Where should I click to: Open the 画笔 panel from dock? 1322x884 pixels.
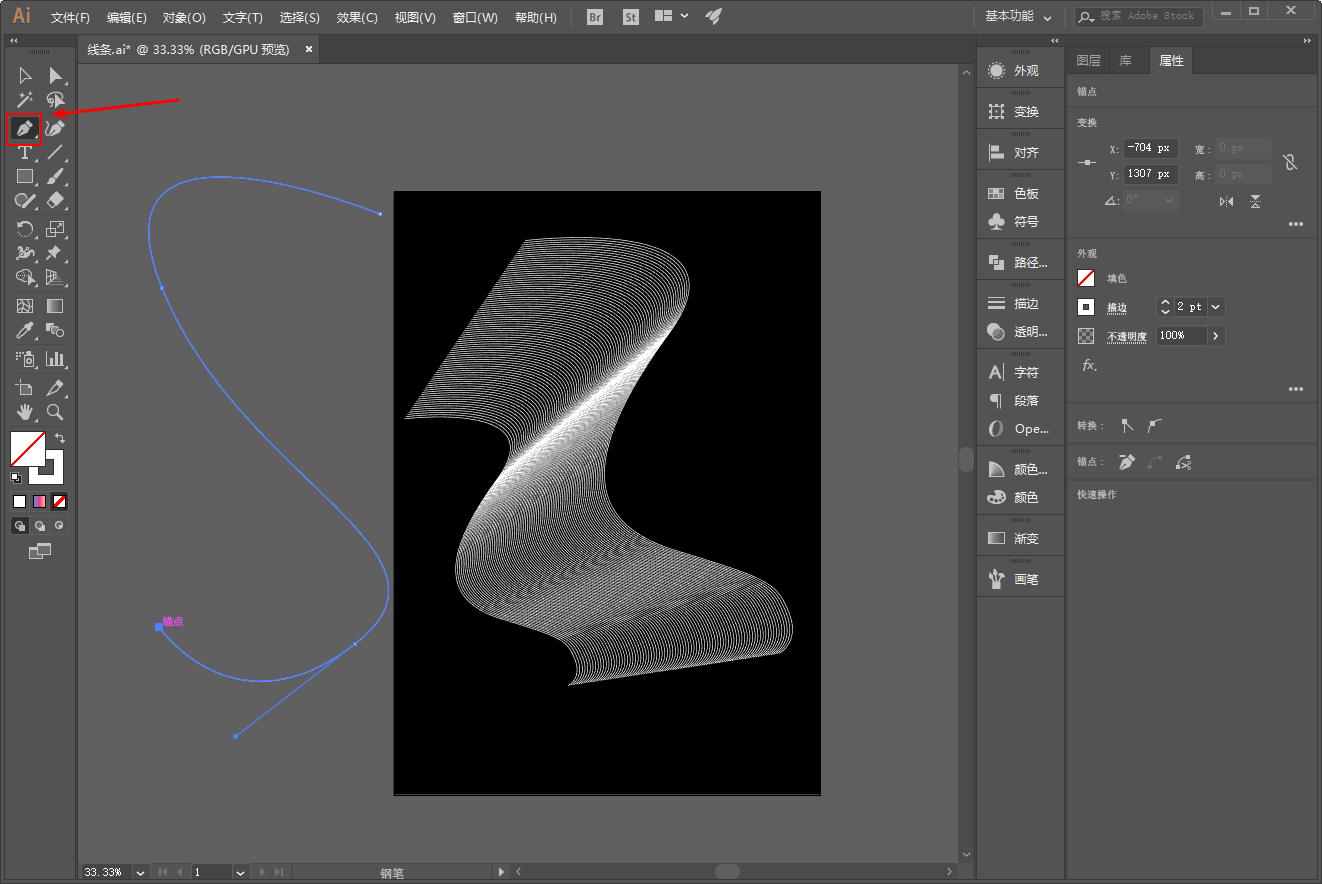(x=1020, y=579)
